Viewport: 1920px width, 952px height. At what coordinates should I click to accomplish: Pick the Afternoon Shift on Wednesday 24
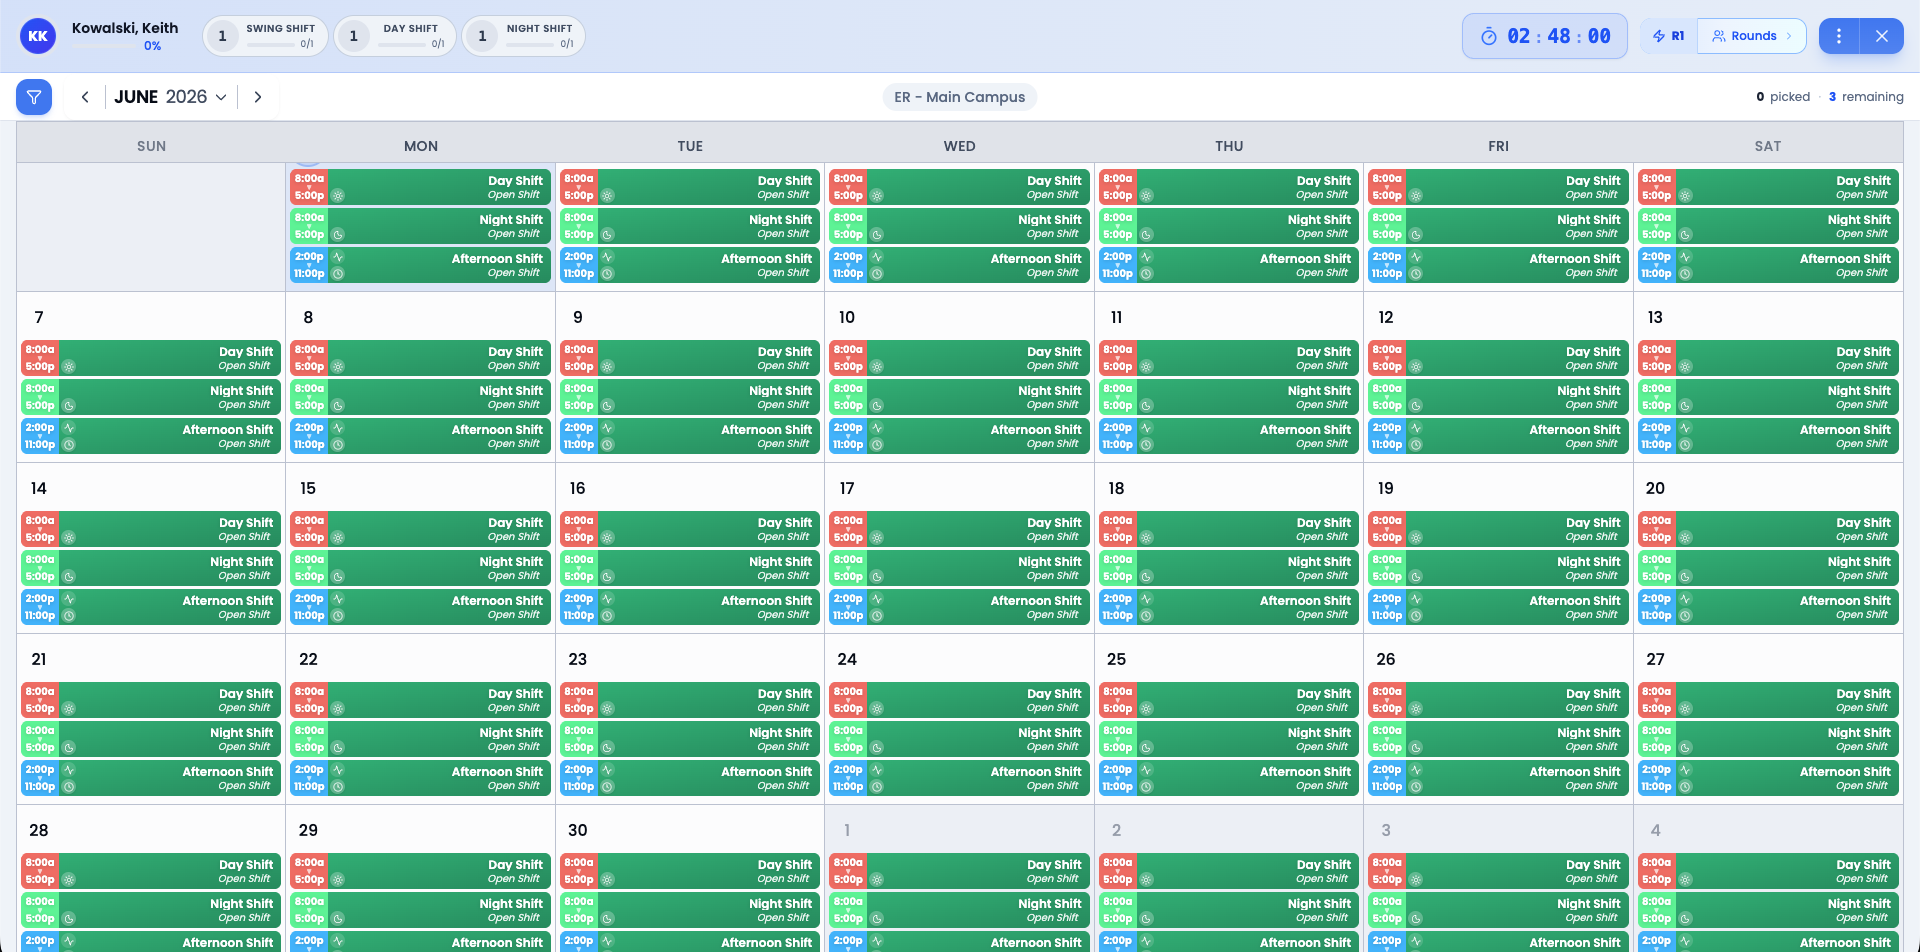pyautogui.click(x=959, y=778)
